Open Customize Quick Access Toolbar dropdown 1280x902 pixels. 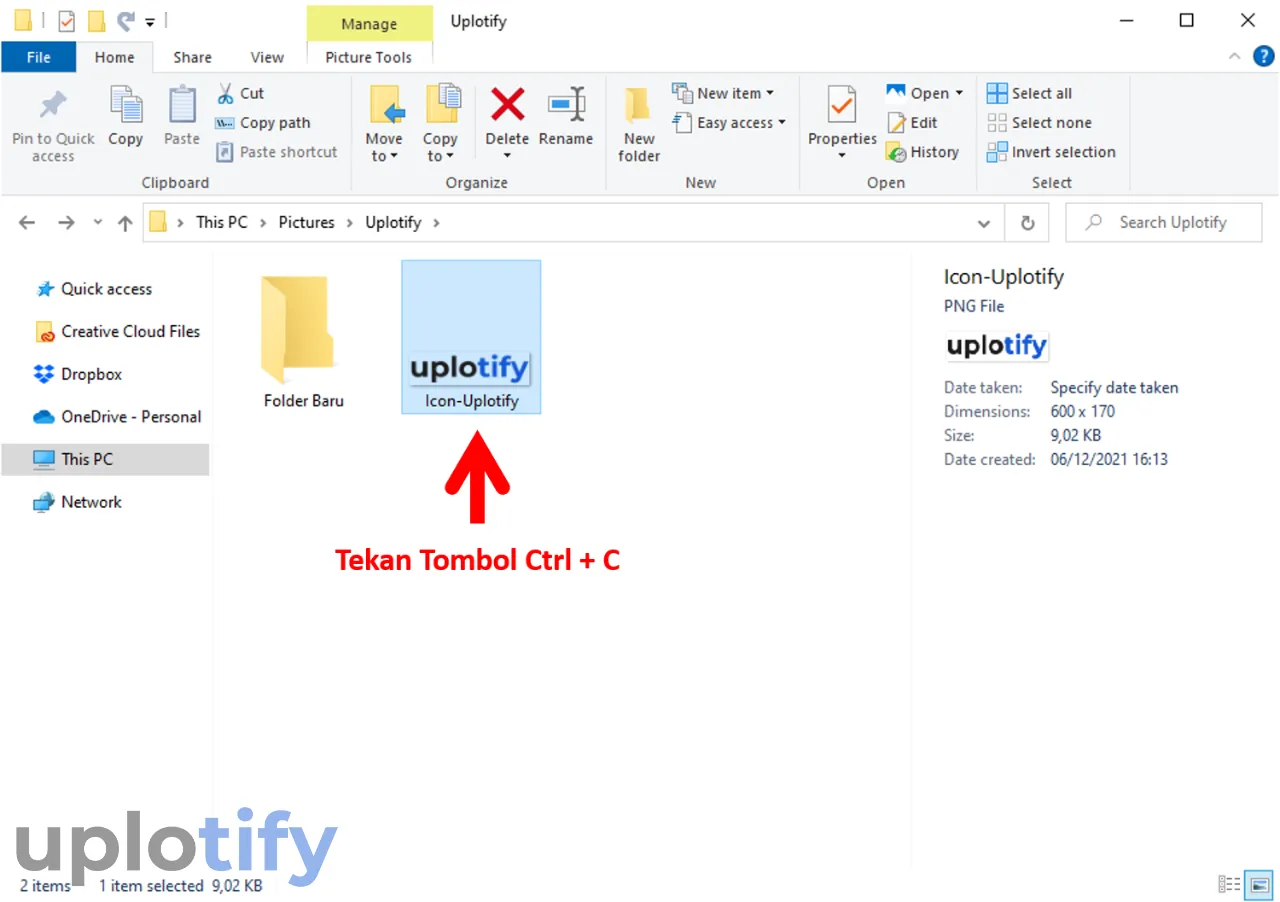point(150,20)
